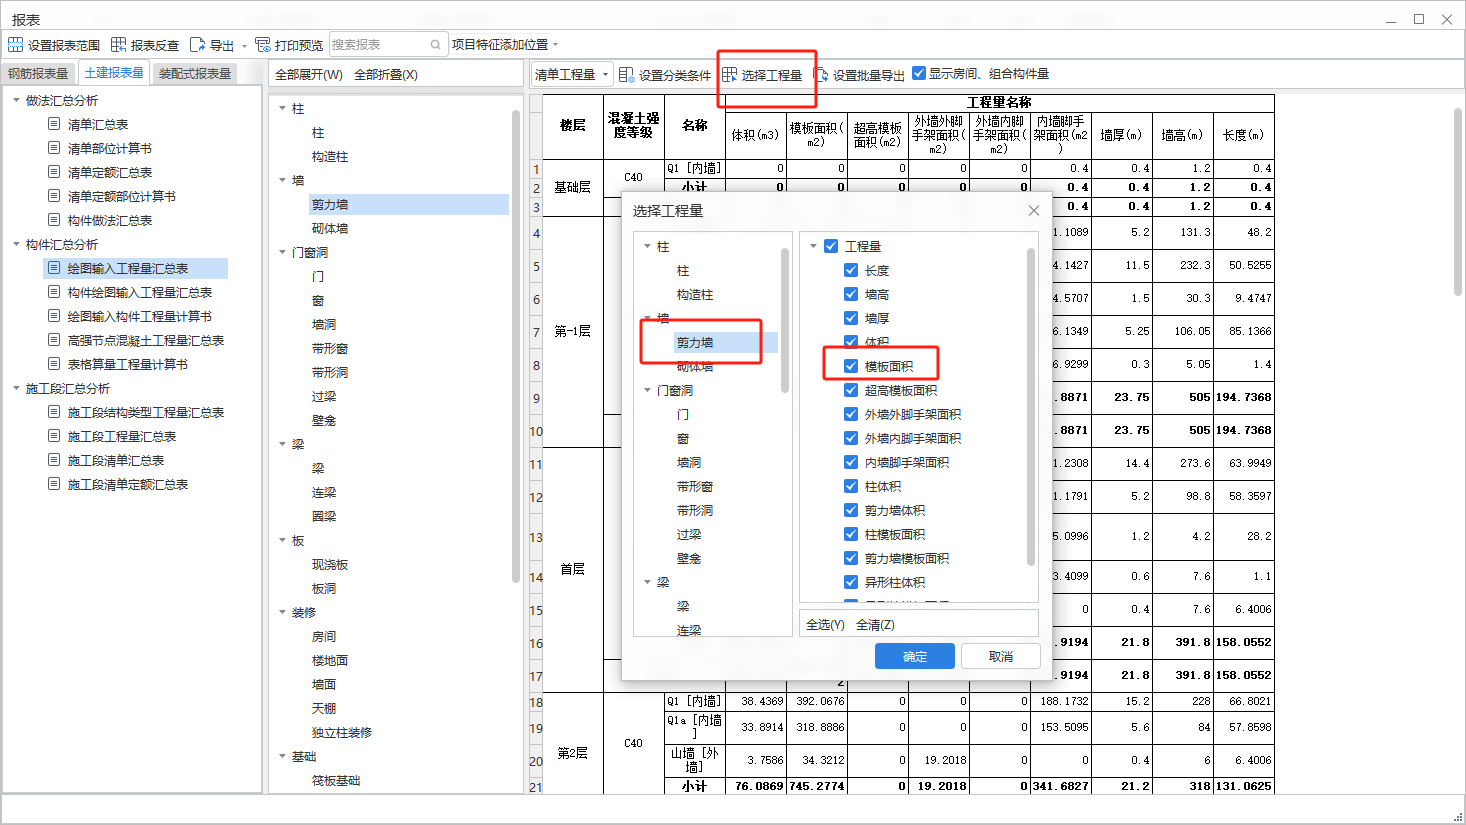Toggle the 超高模板面积 checkbox
Viewport: 1466px width, 825px height.
851,390
